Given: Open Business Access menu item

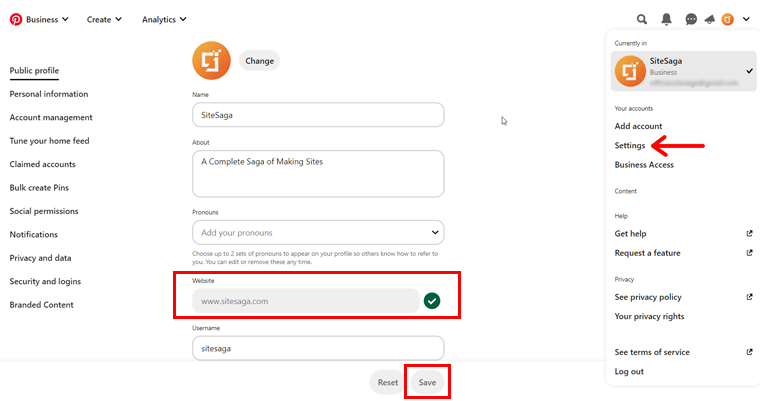Looking at the screenshot, I should click(644, 164).
